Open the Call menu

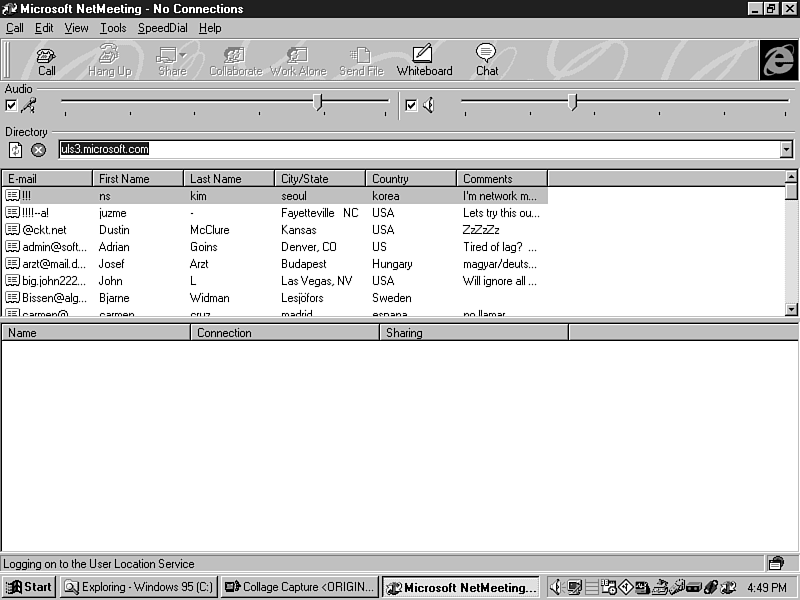(x=15, y=28)
